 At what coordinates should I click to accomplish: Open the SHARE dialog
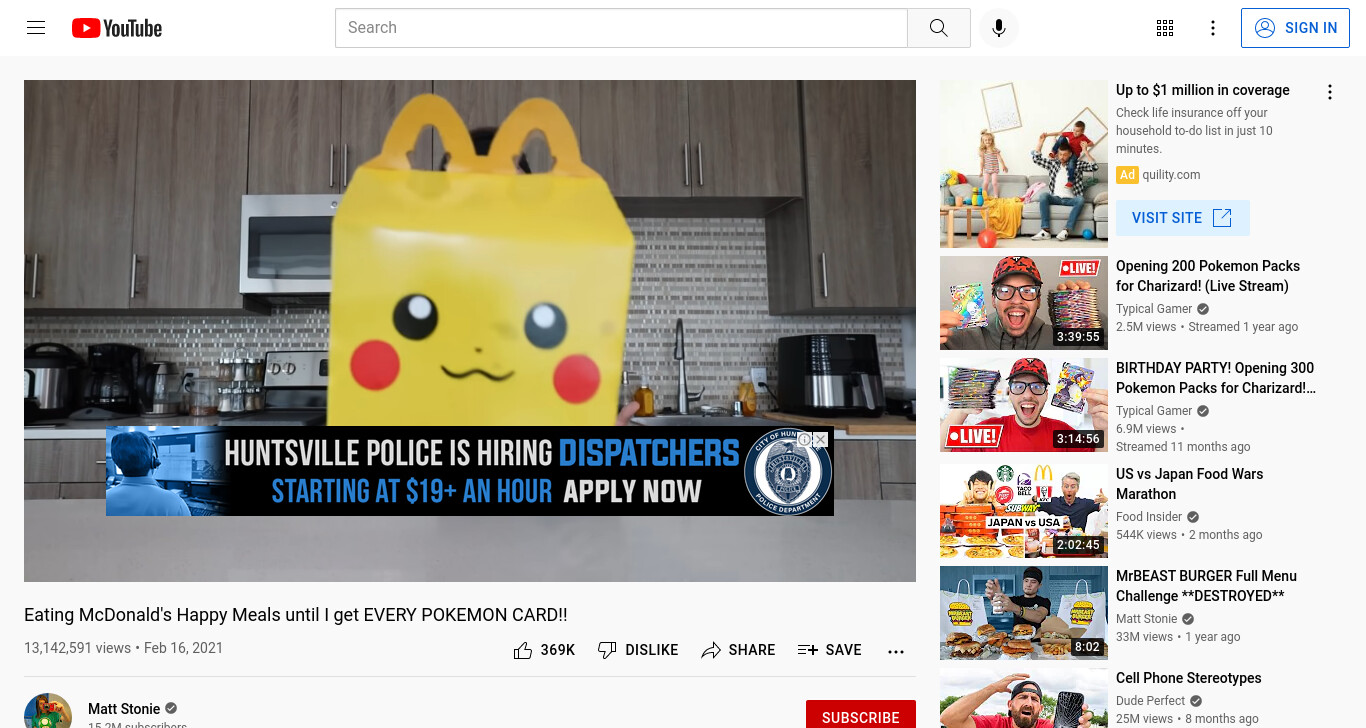tap(738, 650)
